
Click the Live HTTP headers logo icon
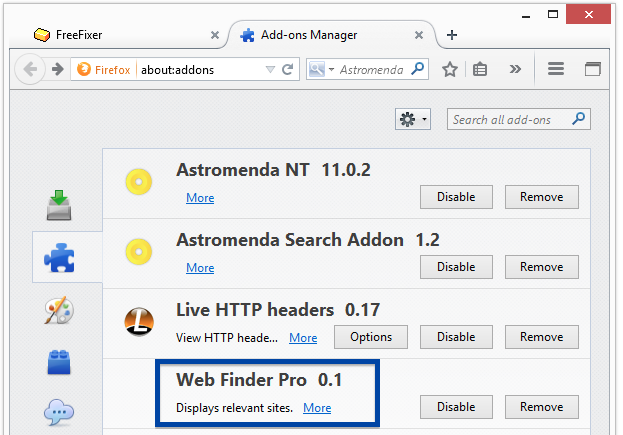[139, 322]
